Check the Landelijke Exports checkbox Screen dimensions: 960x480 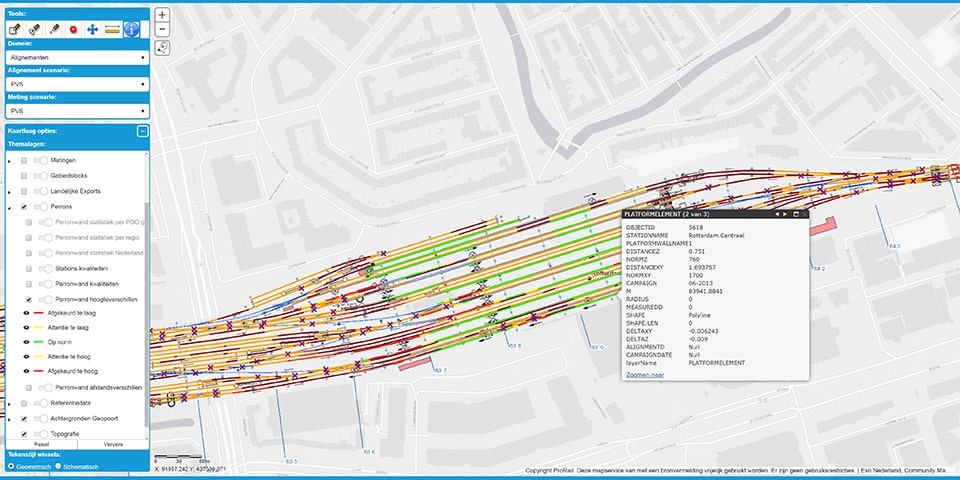(24, 191)
